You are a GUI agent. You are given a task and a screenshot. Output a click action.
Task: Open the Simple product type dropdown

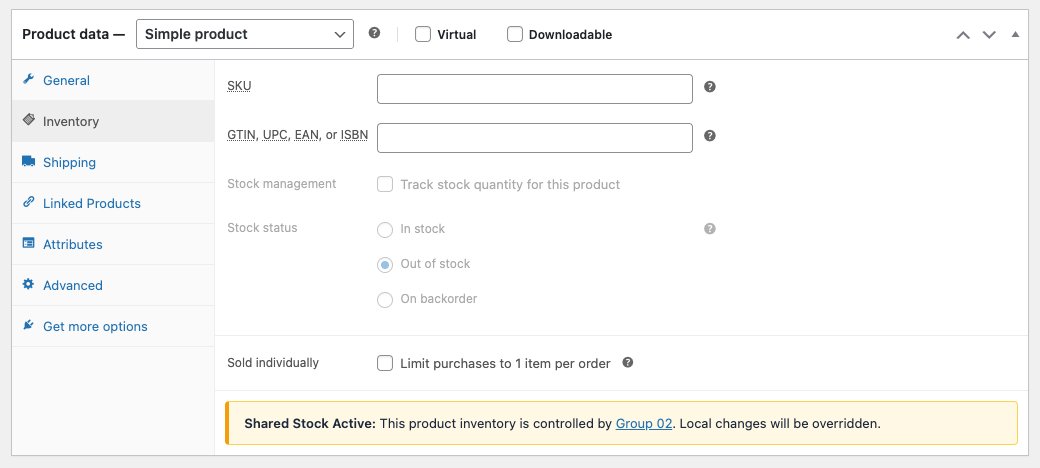point(244,34)
